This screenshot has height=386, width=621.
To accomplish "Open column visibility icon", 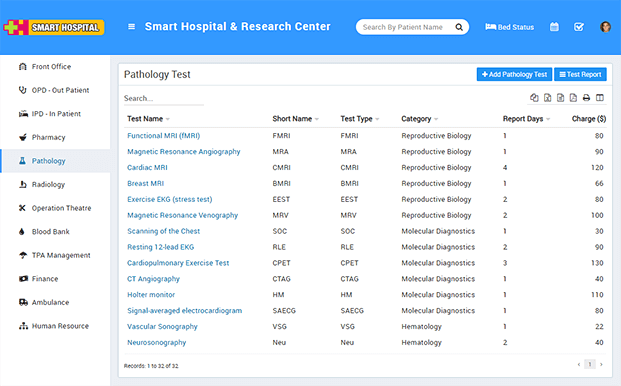I will pos(600,97).
